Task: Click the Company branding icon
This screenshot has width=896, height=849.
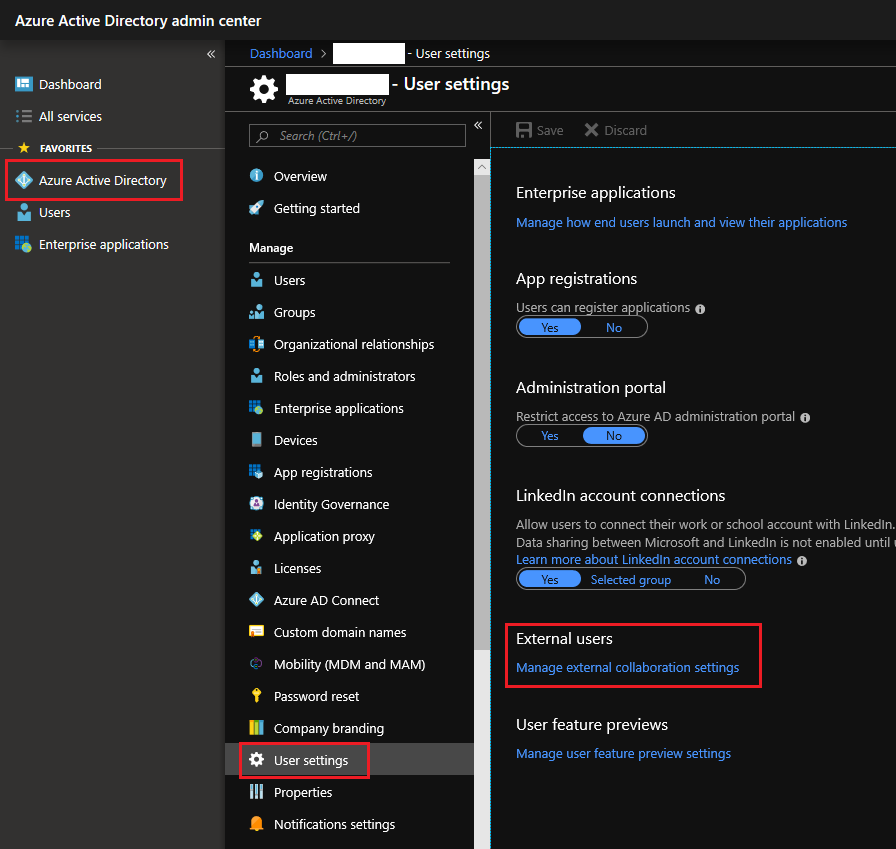Action: [257, 727]
